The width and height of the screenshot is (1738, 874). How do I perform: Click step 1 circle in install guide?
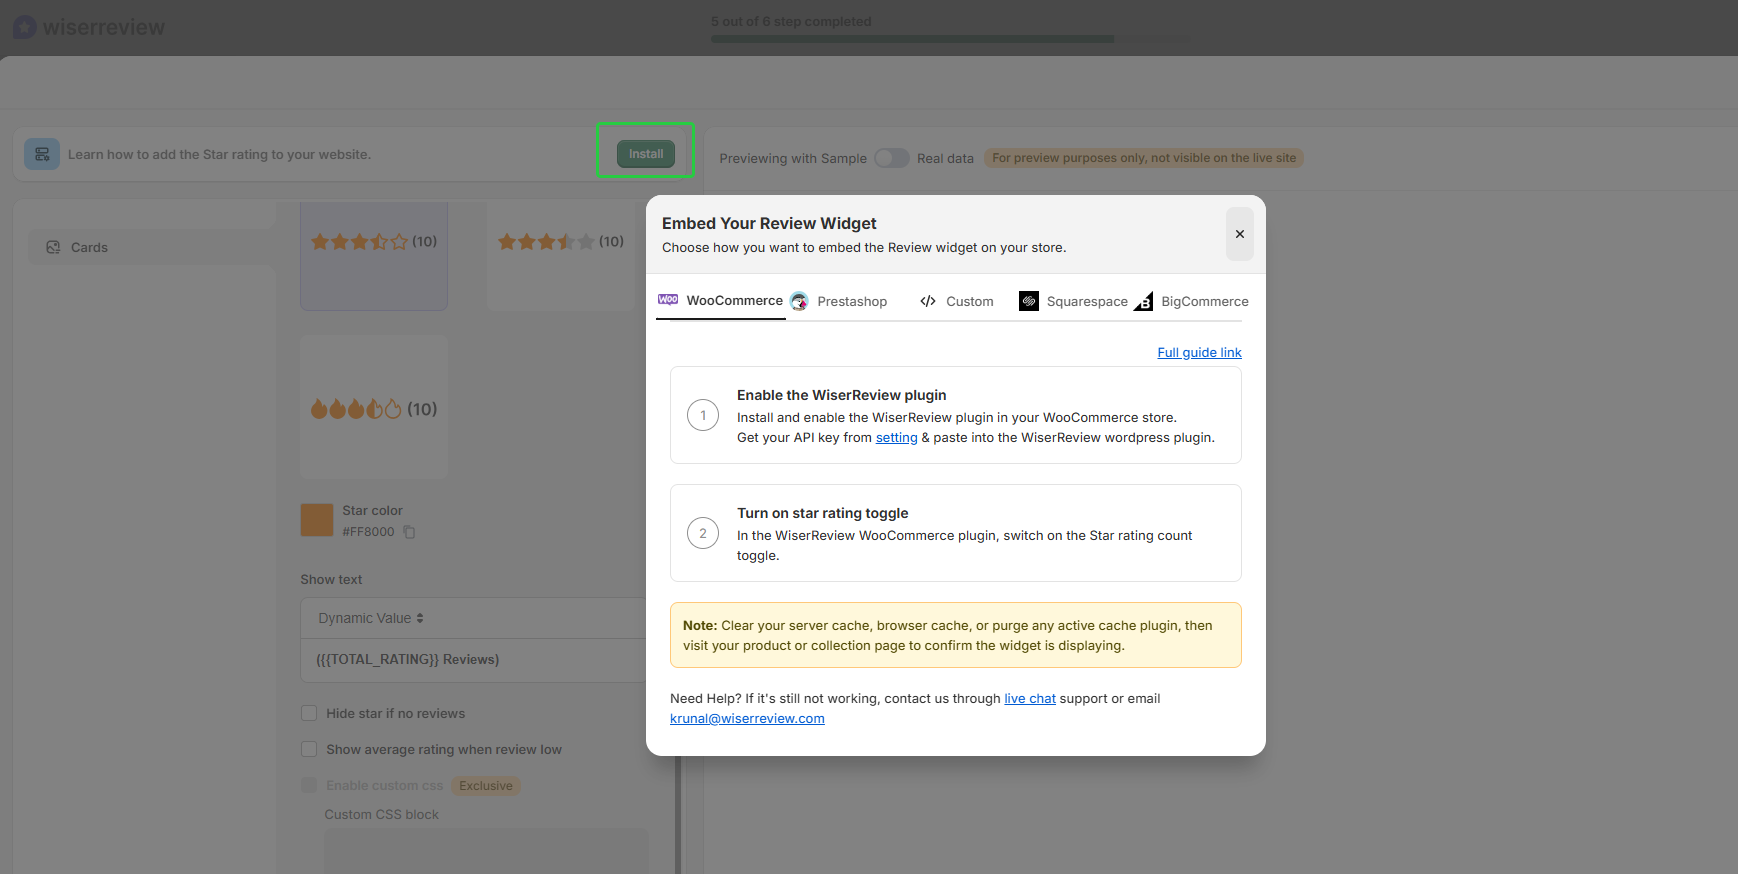703,415
